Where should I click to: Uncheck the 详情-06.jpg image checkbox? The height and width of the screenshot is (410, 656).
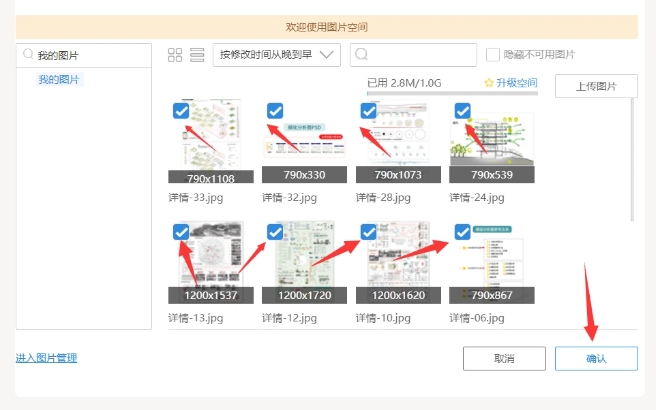coord(462,232)
